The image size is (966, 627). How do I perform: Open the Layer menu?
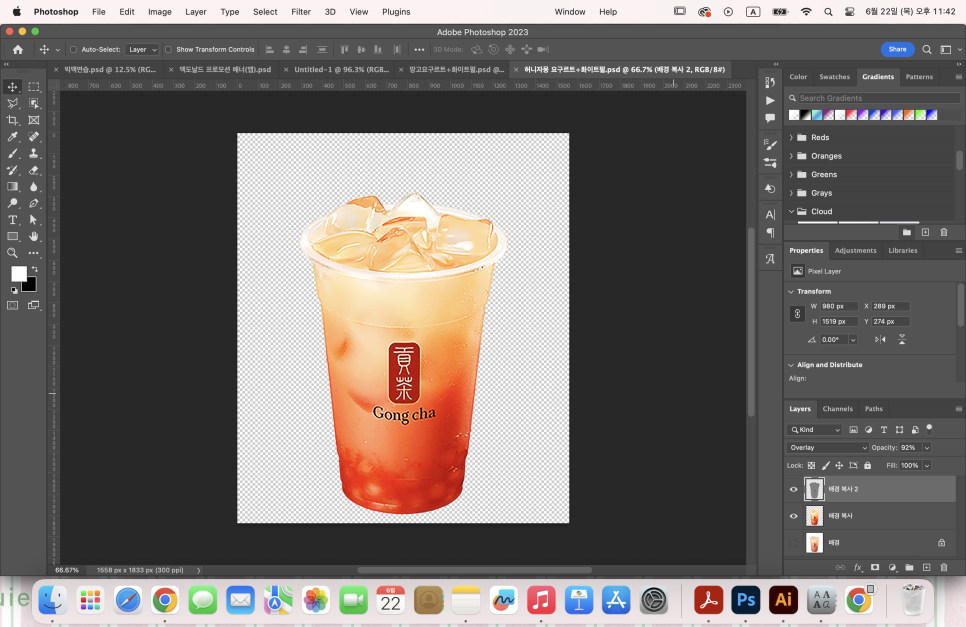coord(195,12)
